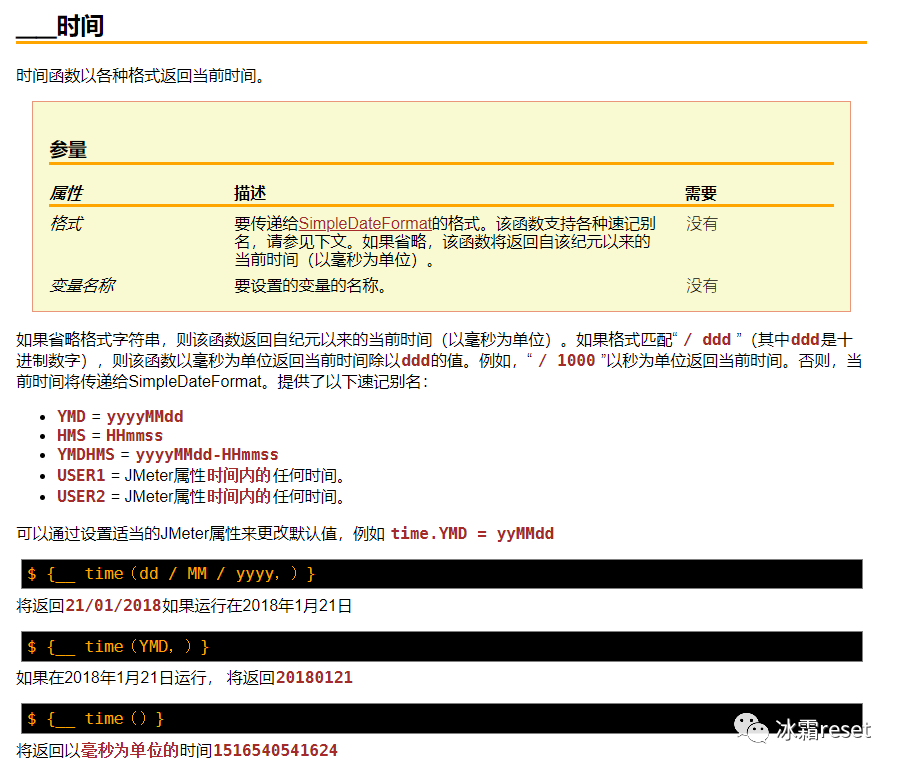Image resolution: width=900 pixels, height=770 pixels.
Task: Select the 需要 column header
Action: (701, 193)
